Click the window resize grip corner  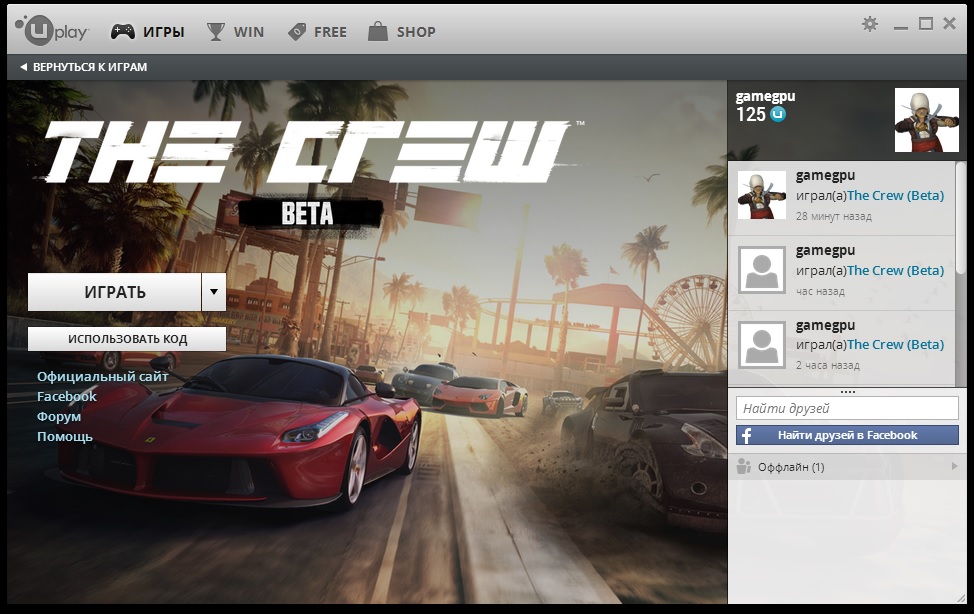click(962, 598)
